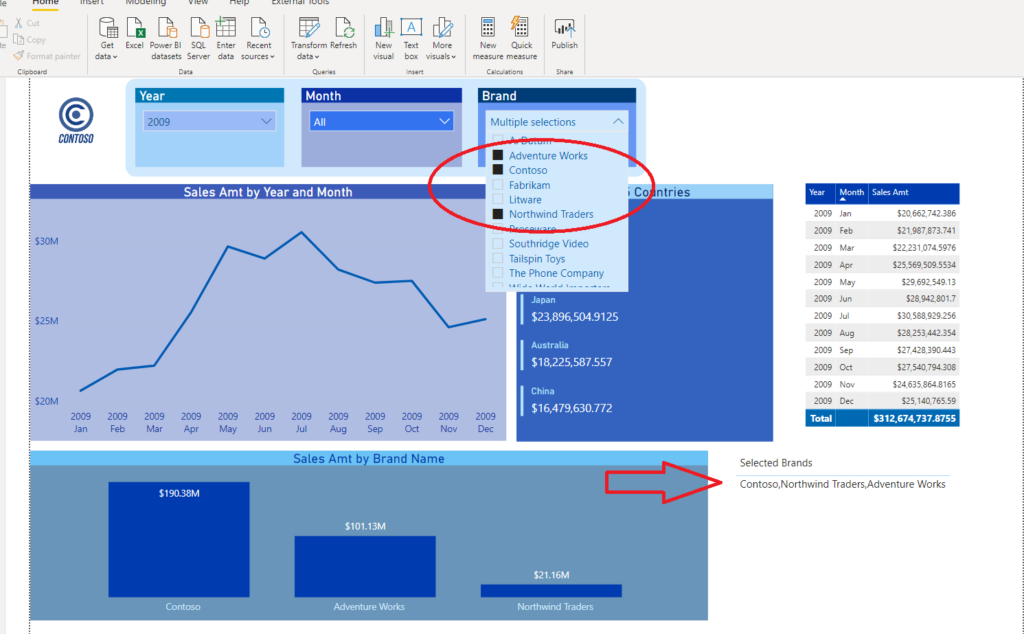The height and width of the screenshot is (634, 1024).
Task: Open the Insert ribbon tab
Action: pos(91,3)
